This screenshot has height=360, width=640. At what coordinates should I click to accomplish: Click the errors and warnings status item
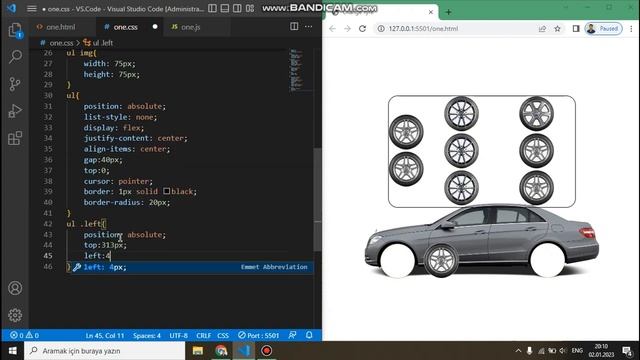[x=24, y=336]
